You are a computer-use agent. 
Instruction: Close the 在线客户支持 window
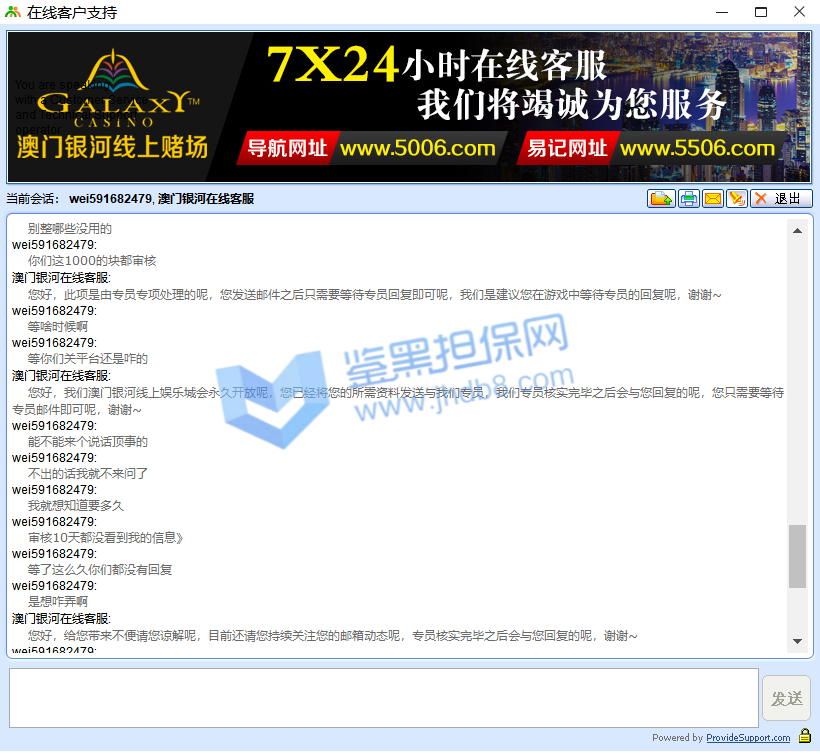[x=798, y=12]
